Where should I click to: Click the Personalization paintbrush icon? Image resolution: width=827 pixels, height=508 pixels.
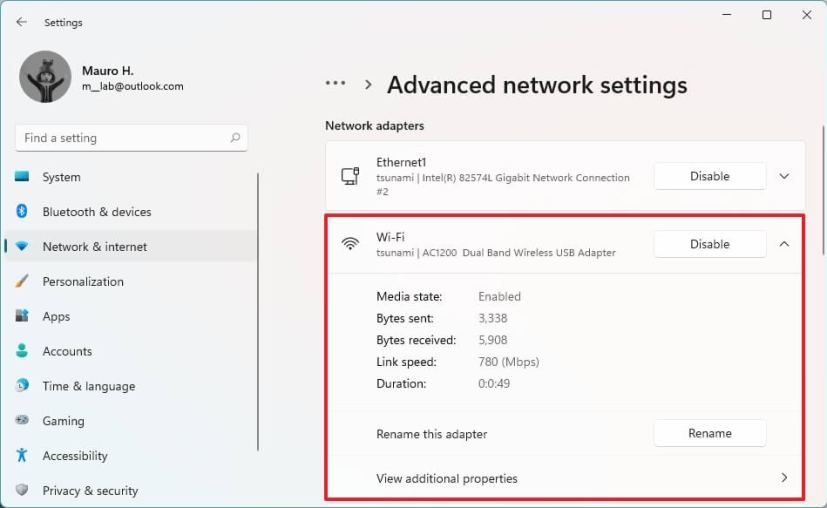[22, 282]
